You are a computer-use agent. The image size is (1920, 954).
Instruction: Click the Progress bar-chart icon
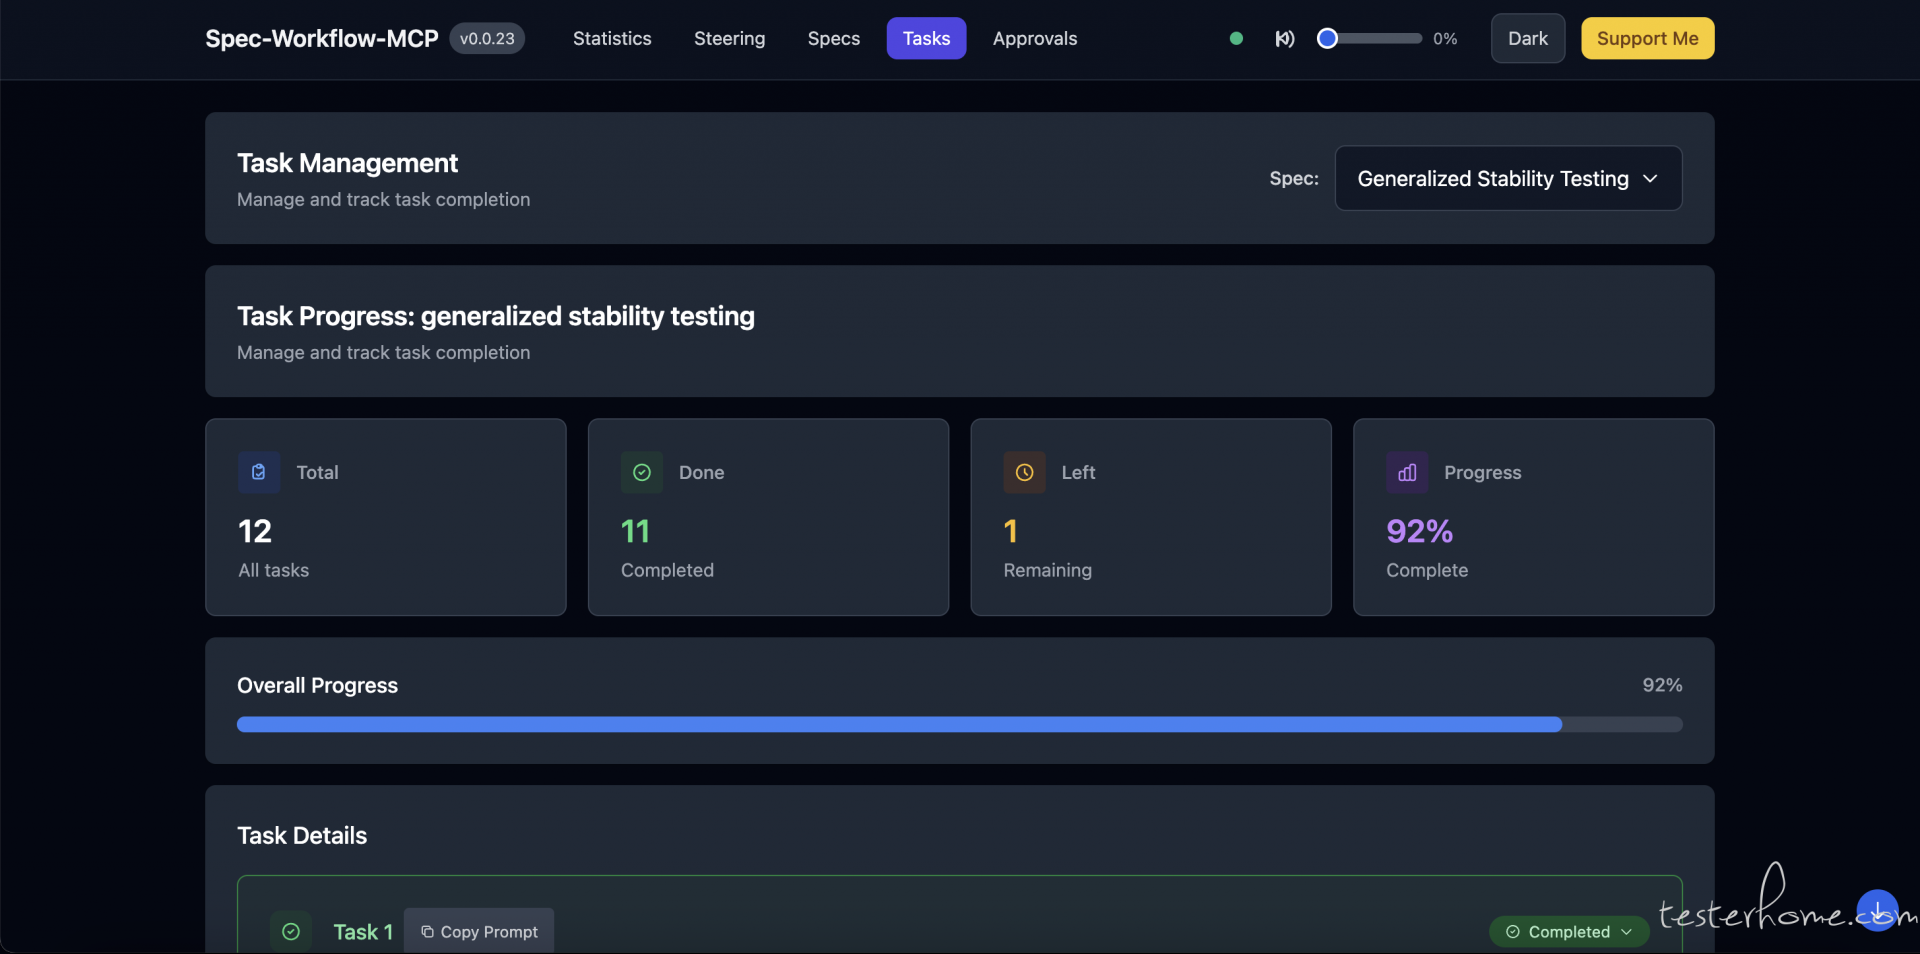coord(1407,472)
